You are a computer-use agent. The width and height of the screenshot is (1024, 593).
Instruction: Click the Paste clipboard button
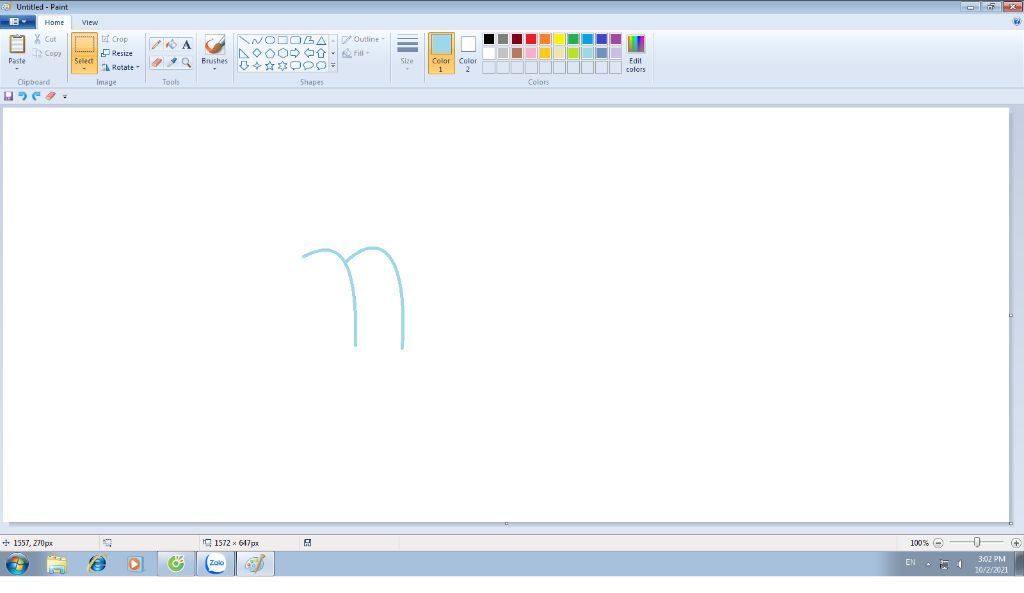[17, 46]
